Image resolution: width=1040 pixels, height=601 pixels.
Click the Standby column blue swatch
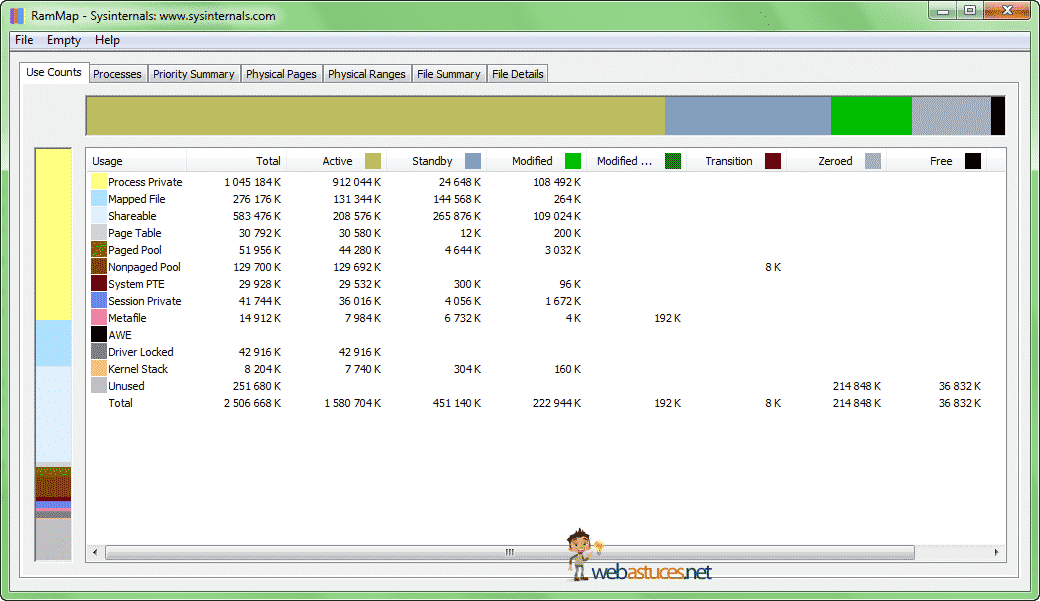tap(473, 161)
